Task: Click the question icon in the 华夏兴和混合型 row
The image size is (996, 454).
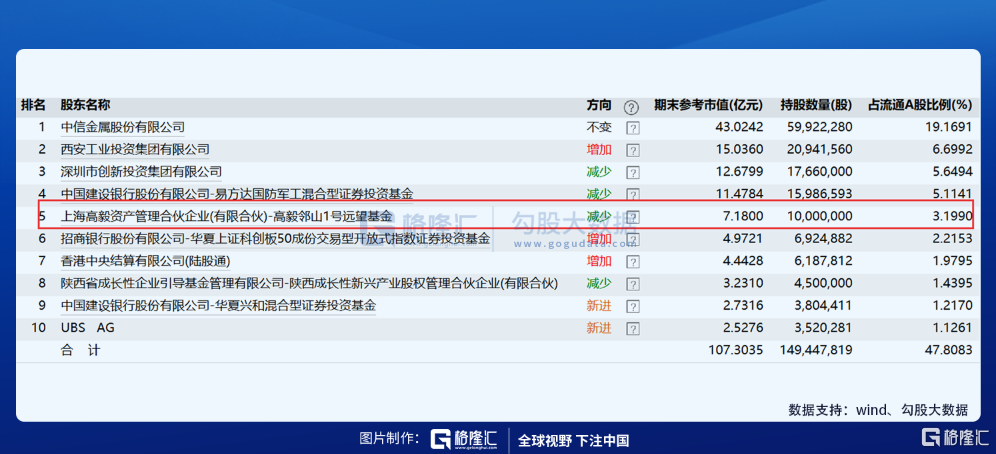Action: click(x=633, y=306)
